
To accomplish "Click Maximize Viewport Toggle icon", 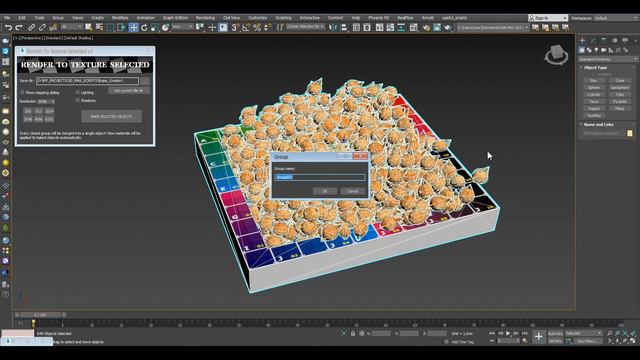I will (633, 340).
